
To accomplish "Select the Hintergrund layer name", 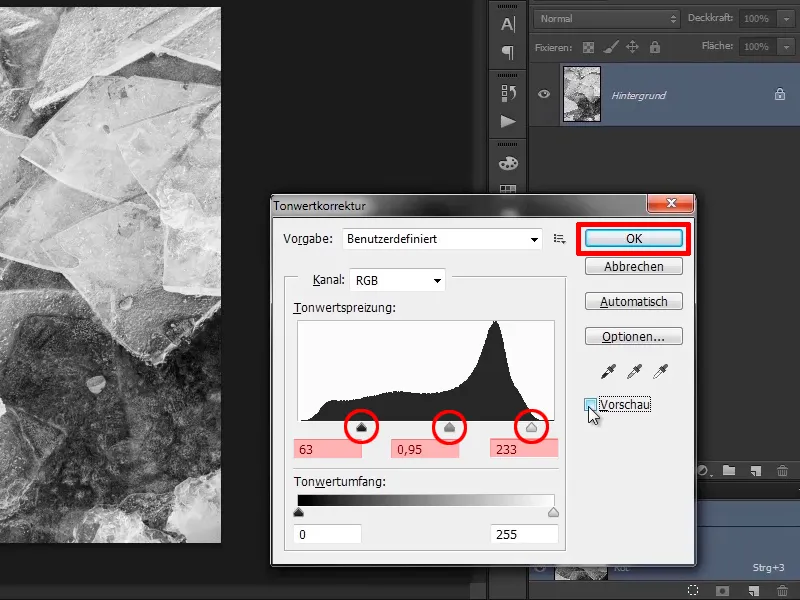I will tap(638, 95).
